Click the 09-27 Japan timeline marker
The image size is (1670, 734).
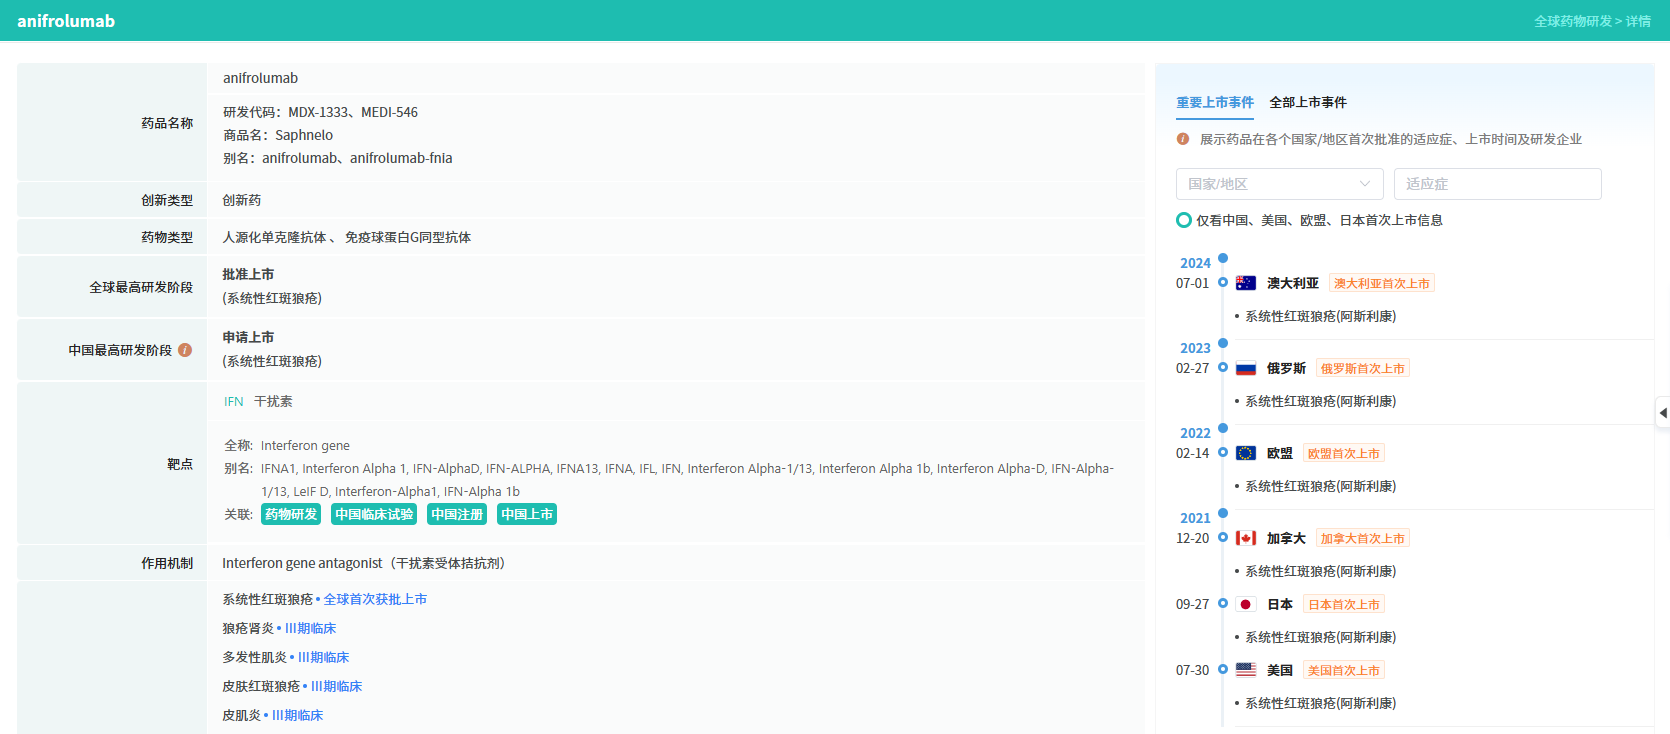click(1223, 603)
